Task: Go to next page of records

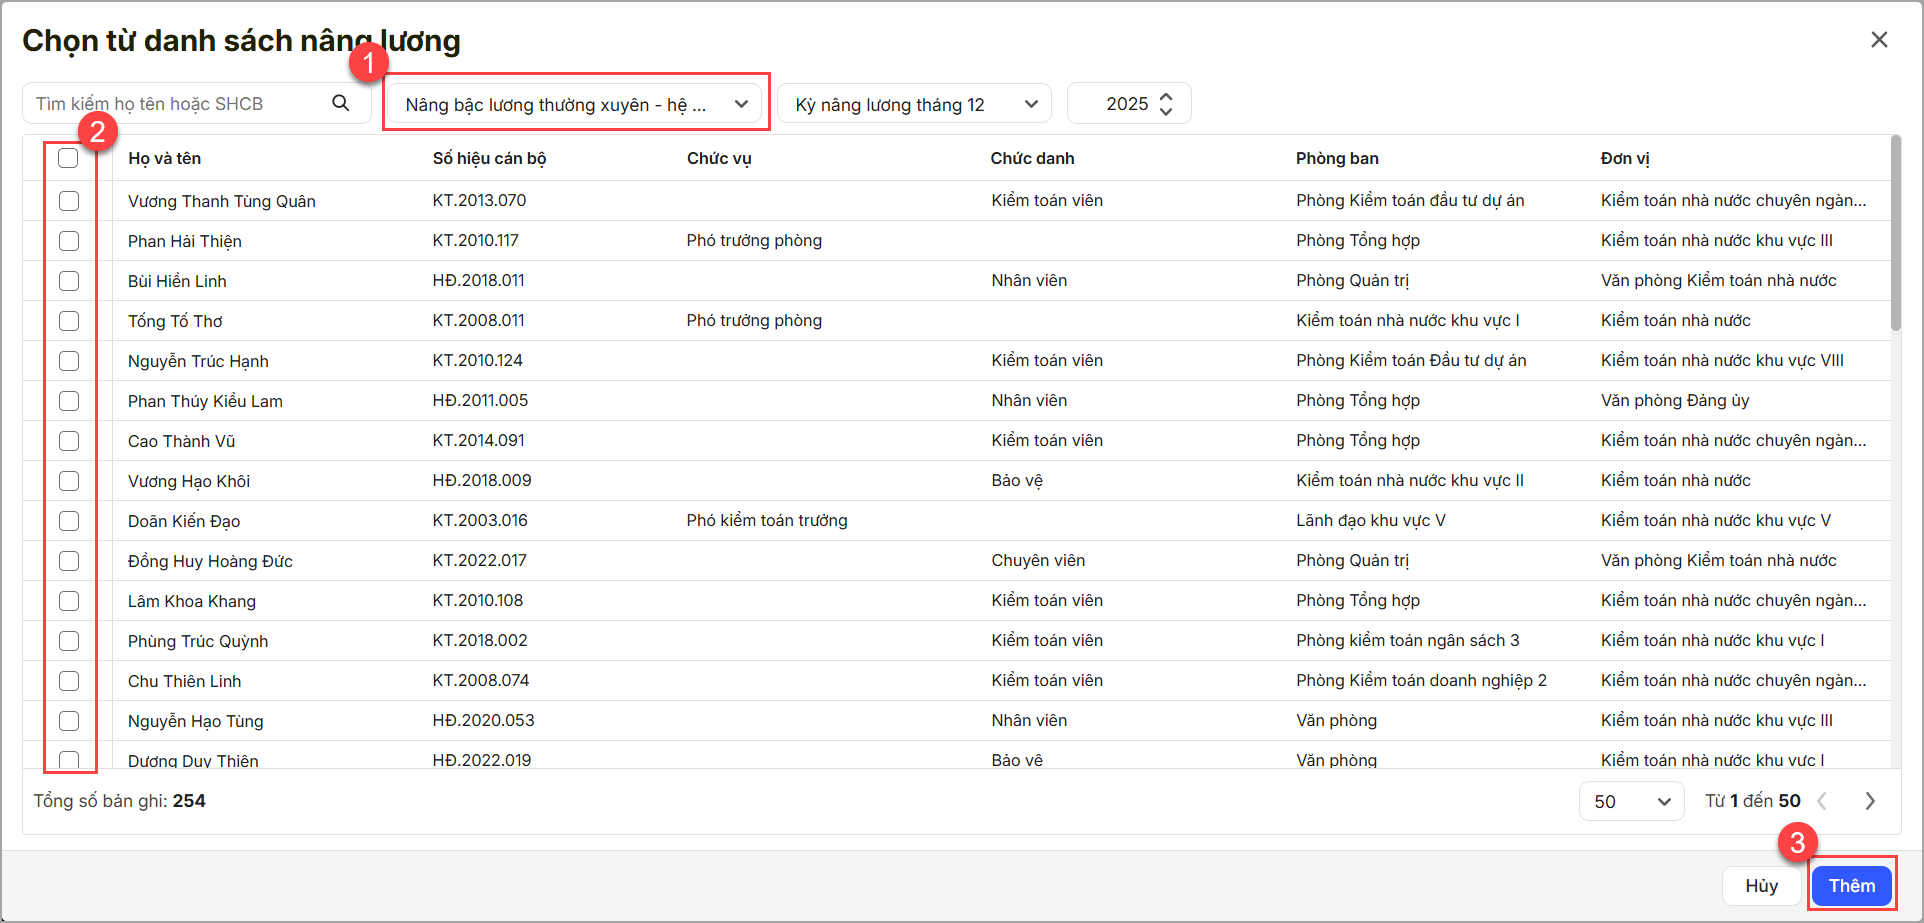Action: coord(1869,801)
